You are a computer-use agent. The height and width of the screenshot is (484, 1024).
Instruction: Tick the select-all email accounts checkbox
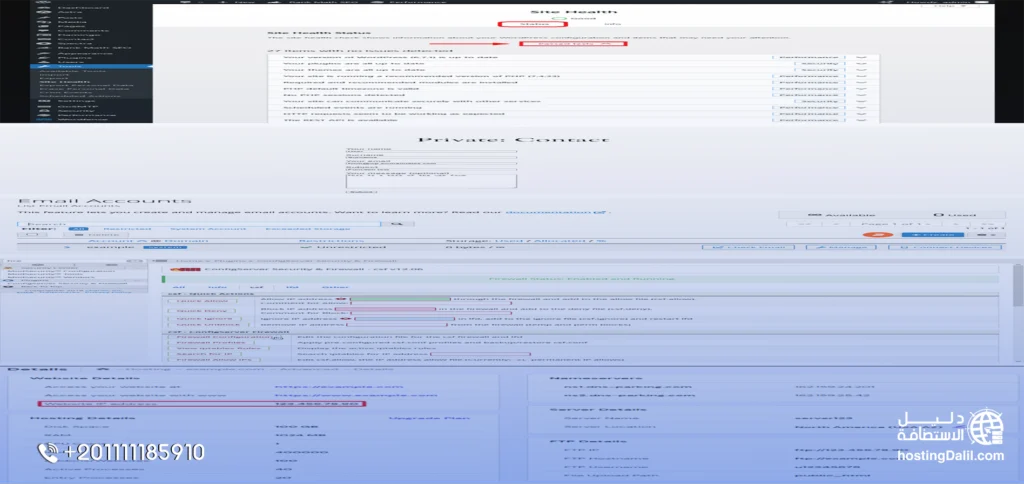[33, 235]
